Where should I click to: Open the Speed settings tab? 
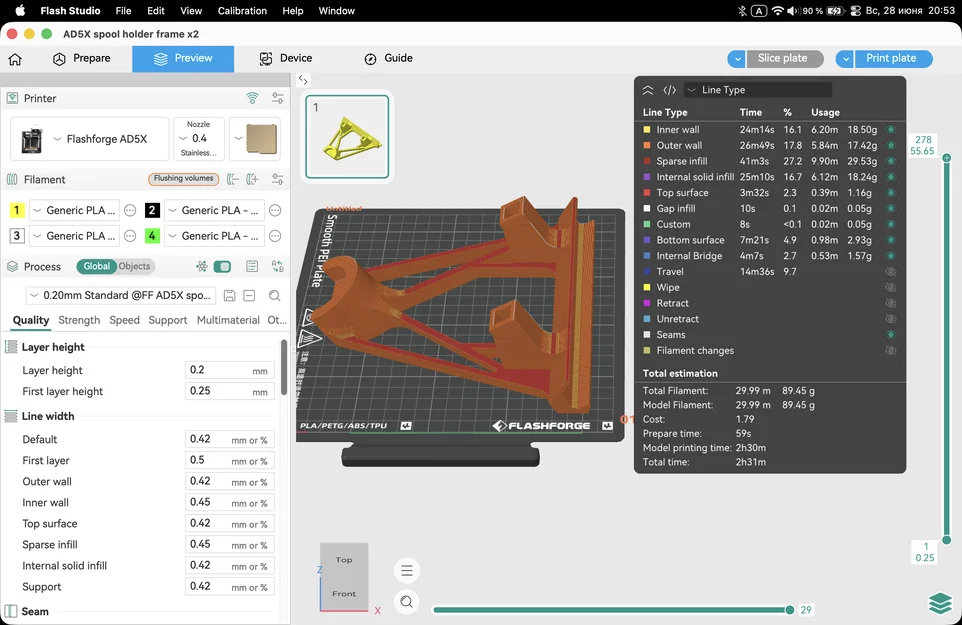pos(125,320)
